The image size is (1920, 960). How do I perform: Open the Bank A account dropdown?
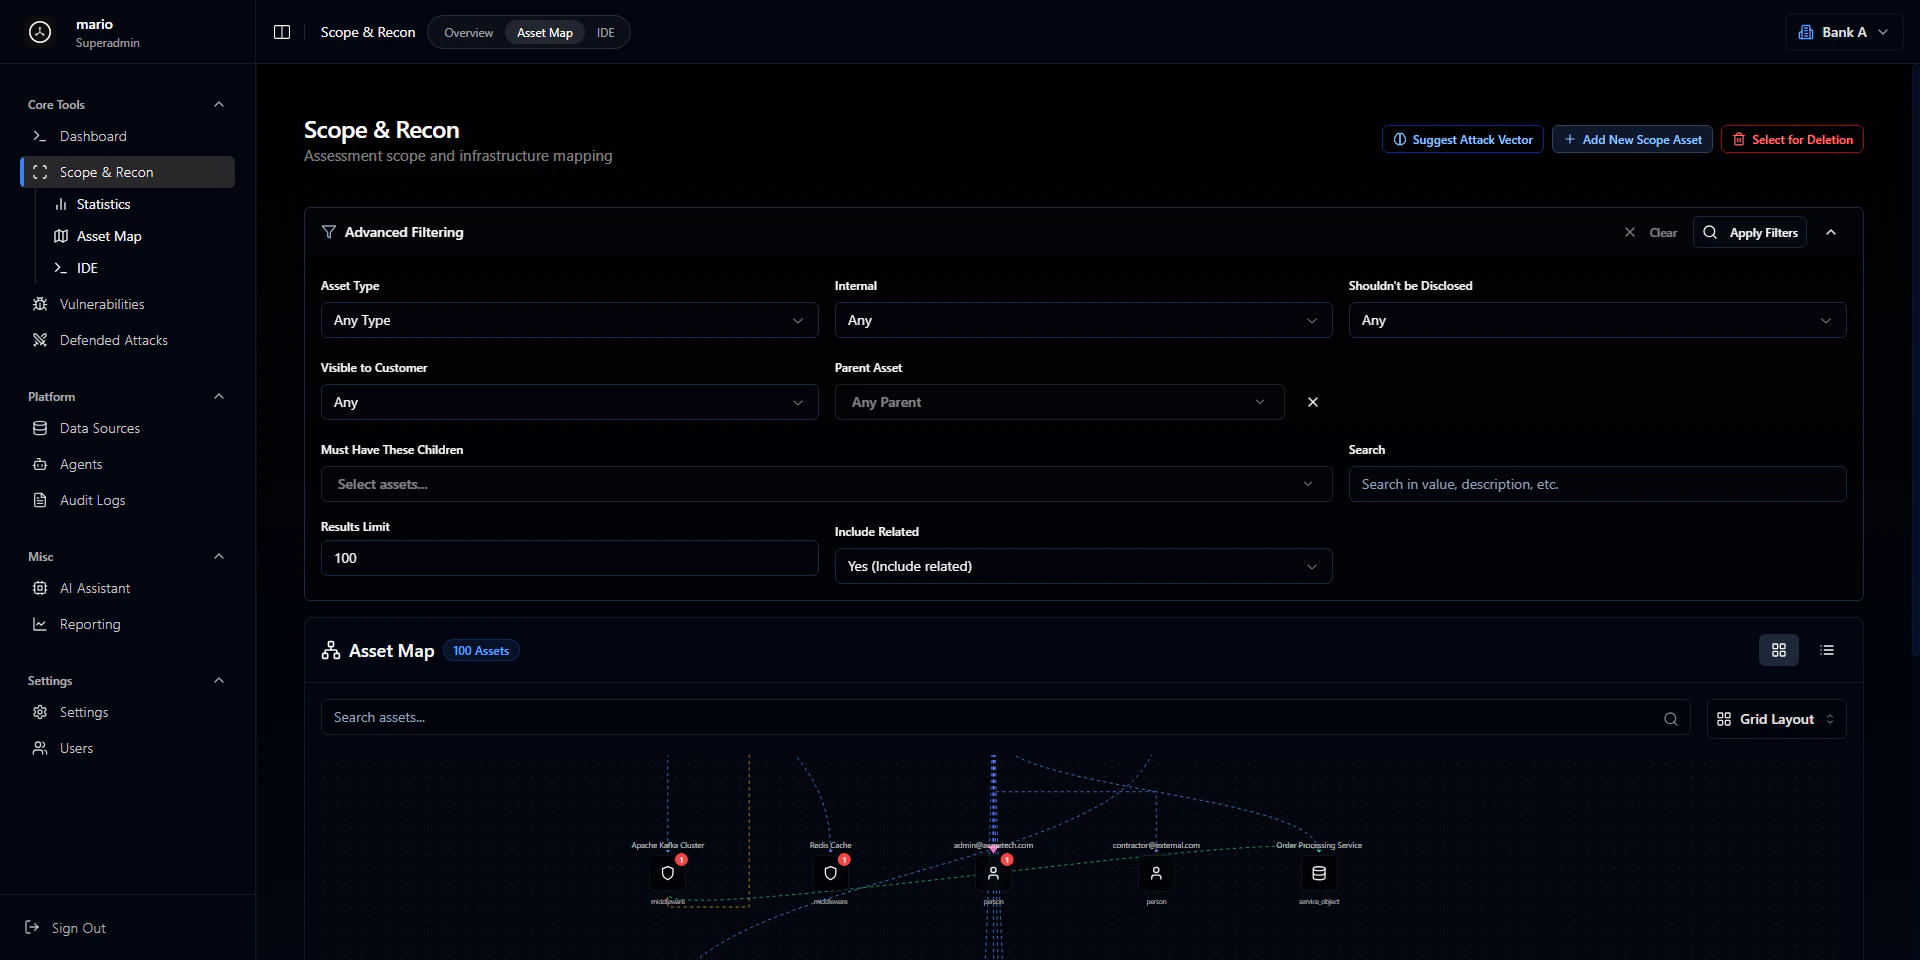tap(1843, 31)
